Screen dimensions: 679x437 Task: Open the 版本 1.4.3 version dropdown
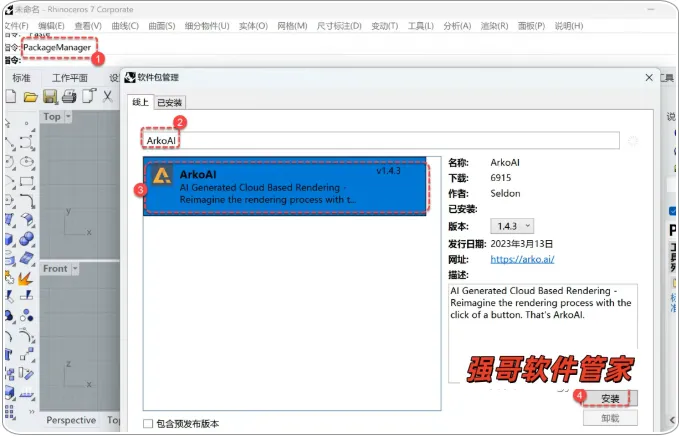(512, 226)
